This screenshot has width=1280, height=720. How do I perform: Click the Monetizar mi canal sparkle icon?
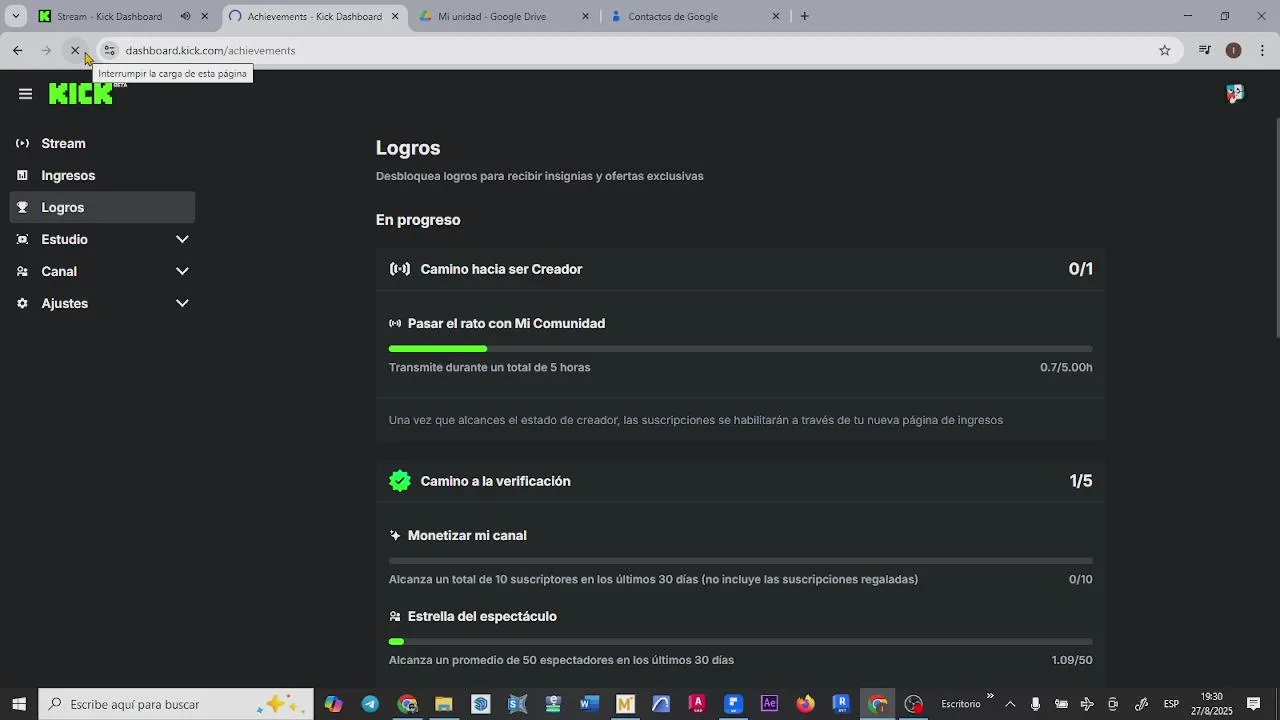pos(395,535)
